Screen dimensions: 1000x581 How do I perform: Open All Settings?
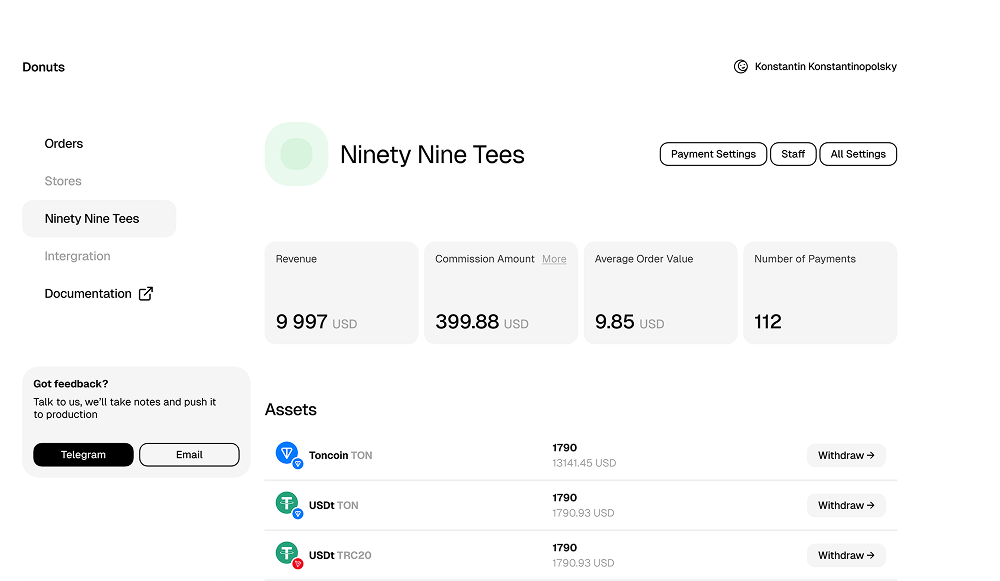click(858, 154)
